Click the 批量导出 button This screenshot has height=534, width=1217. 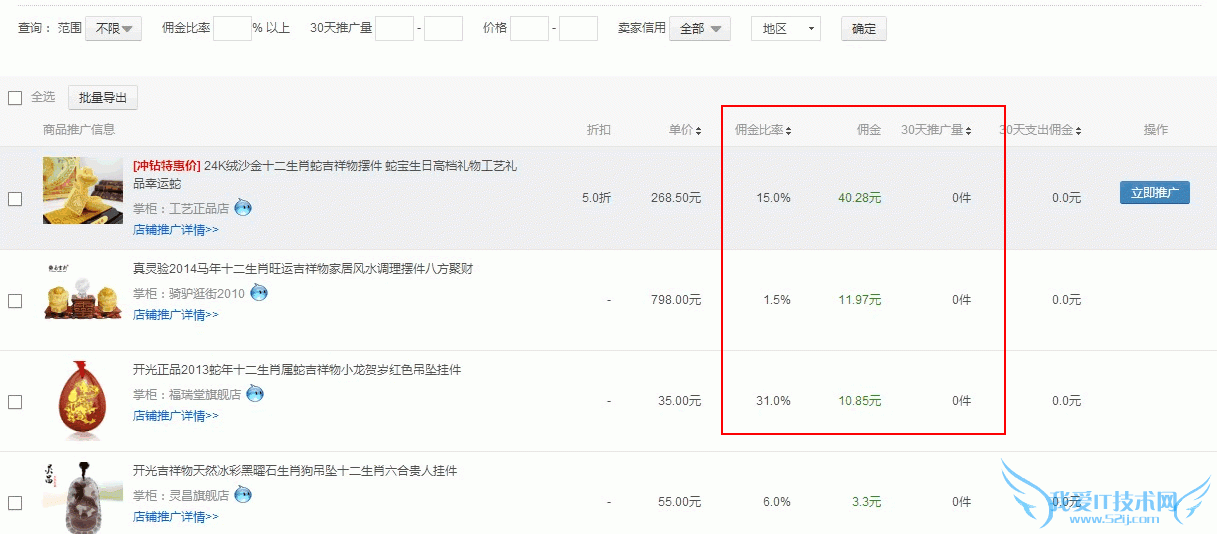(x=103, y=98)
